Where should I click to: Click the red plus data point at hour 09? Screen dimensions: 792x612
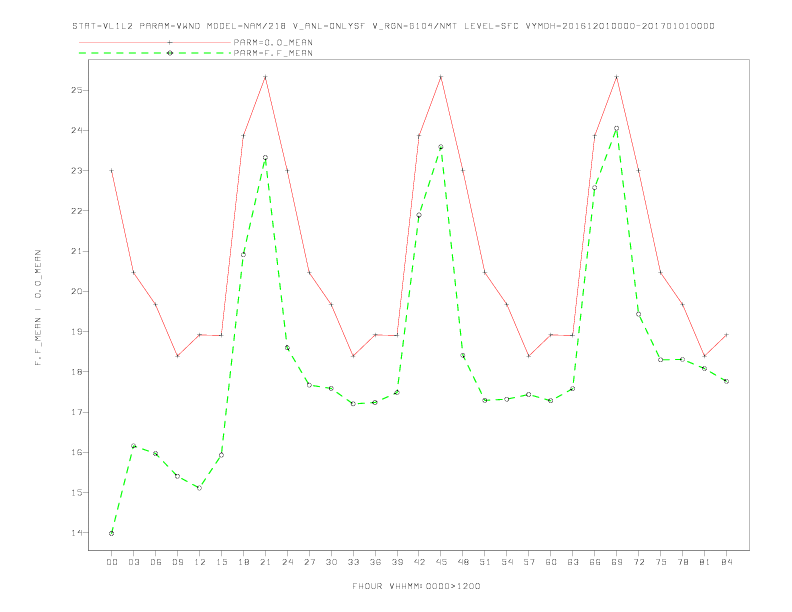[177, 356]
